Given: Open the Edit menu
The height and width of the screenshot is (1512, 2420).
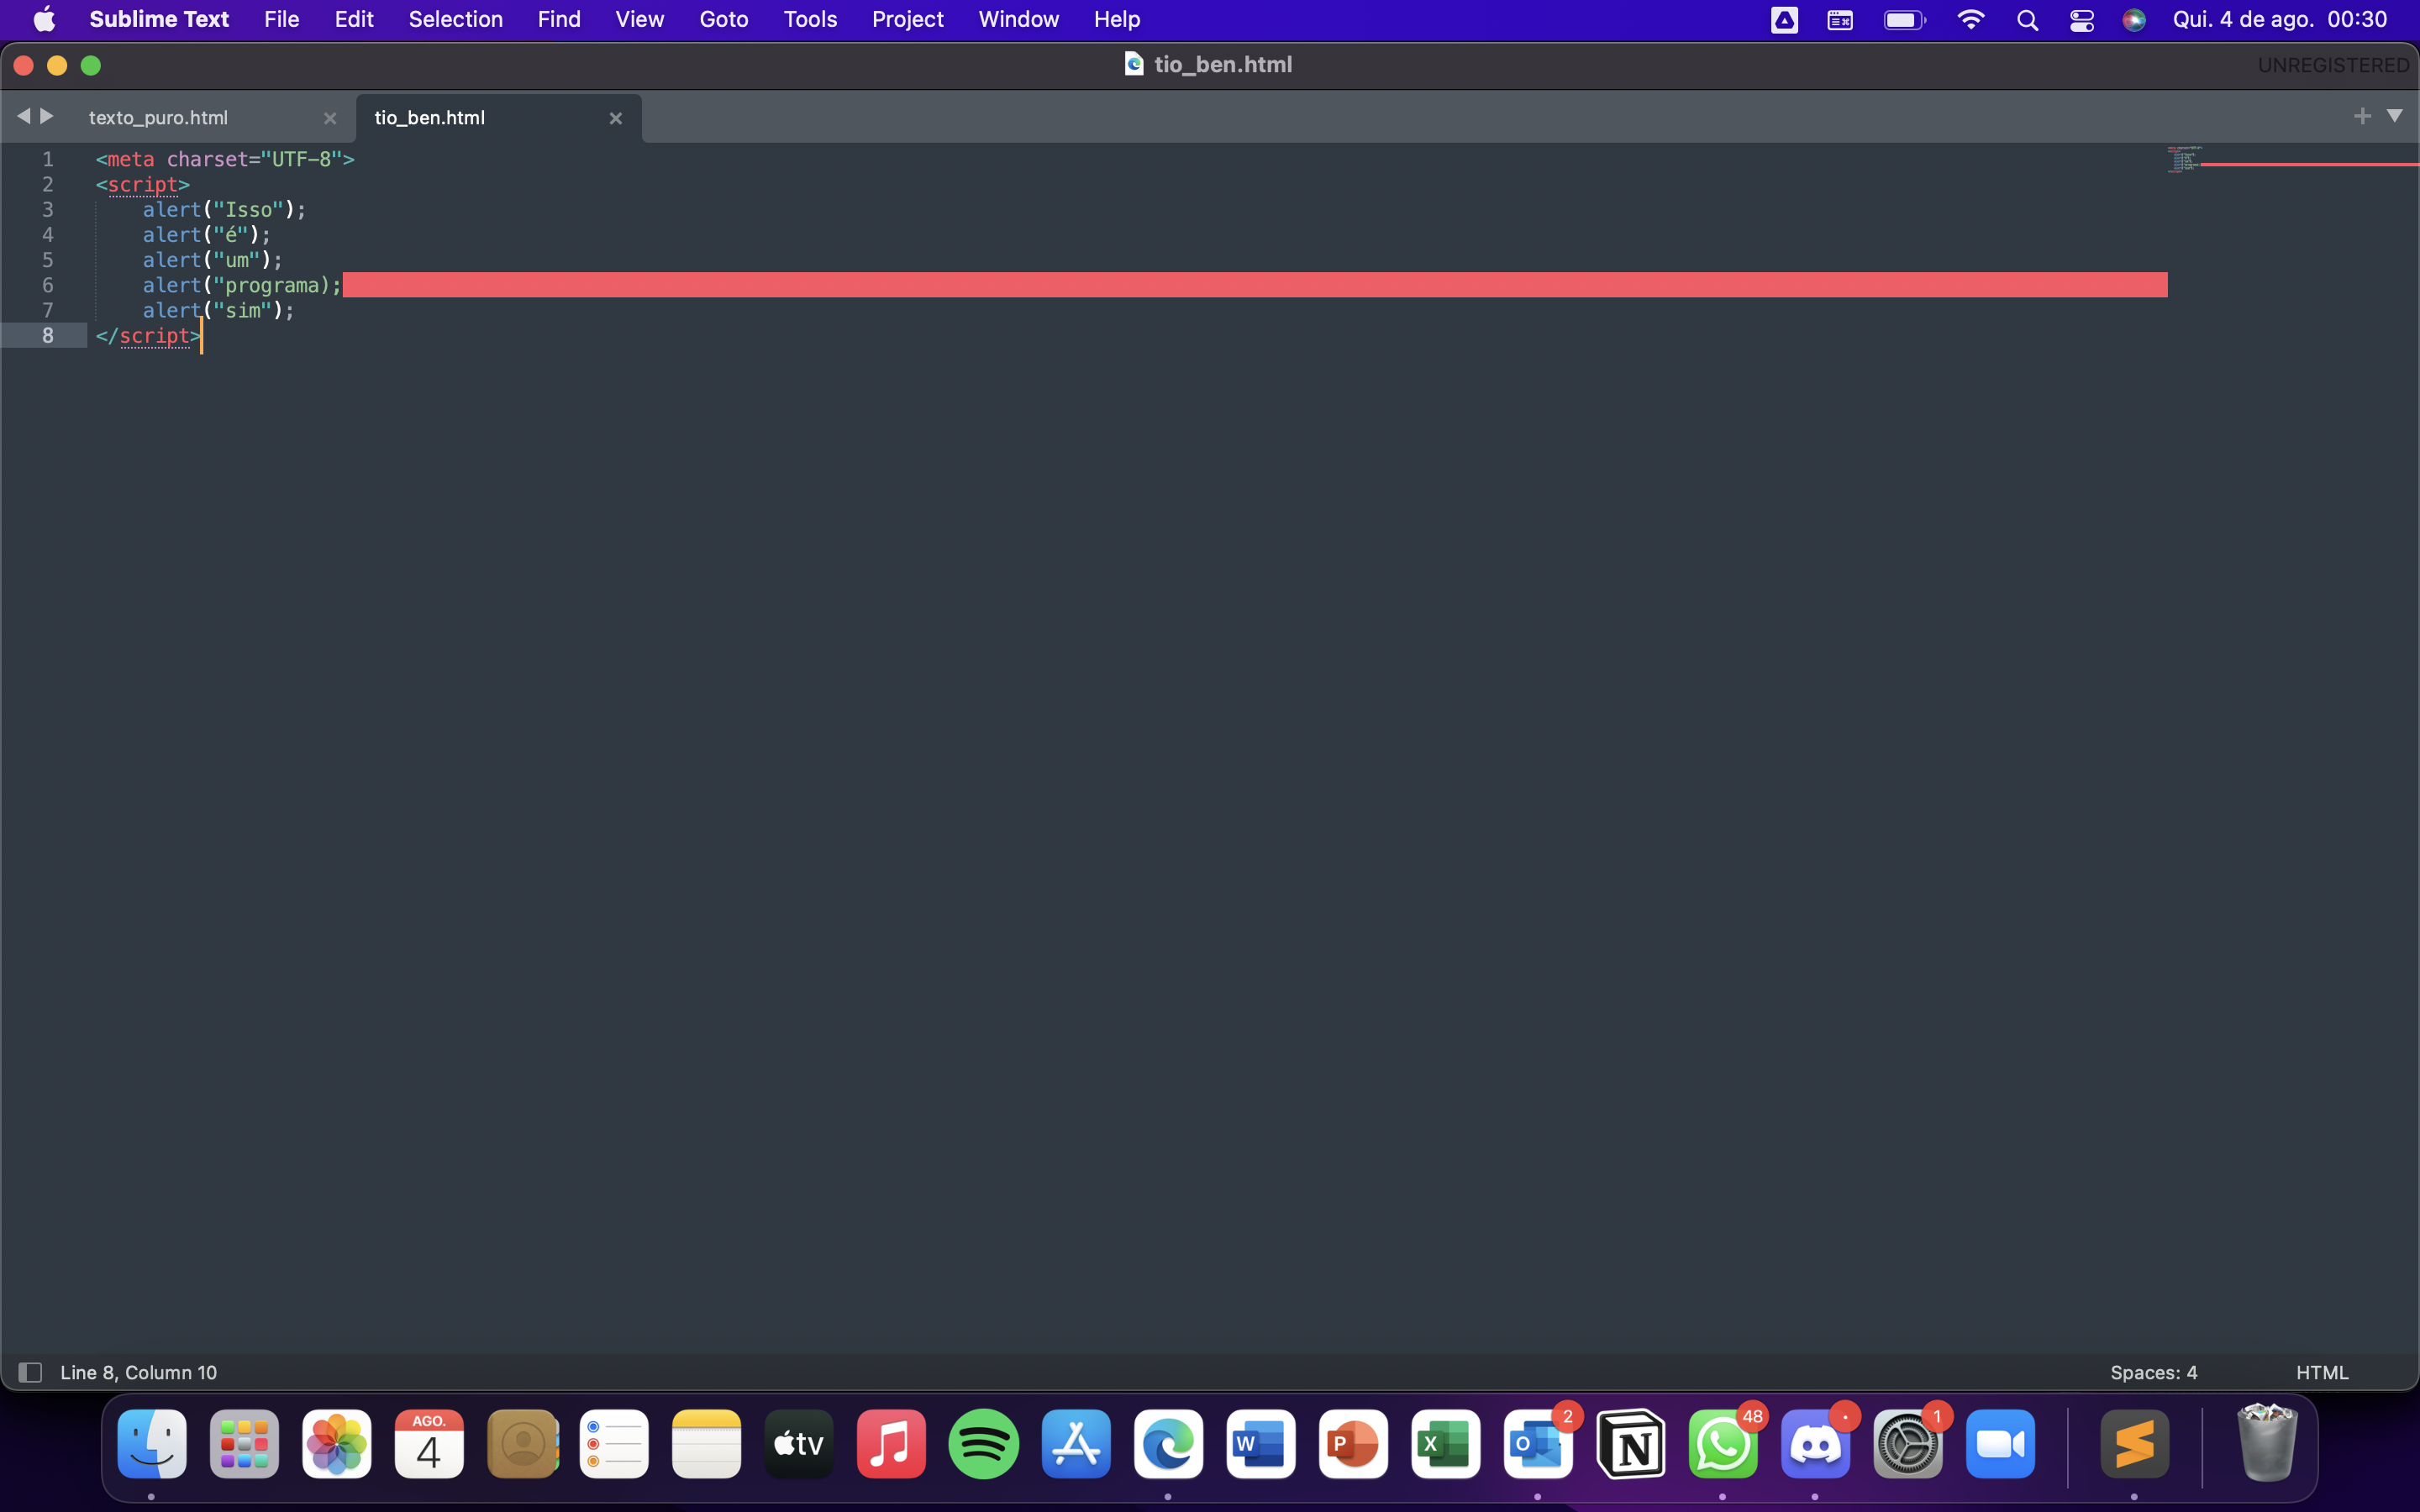Looking at the screenshot, I should [x=354, y=19].
